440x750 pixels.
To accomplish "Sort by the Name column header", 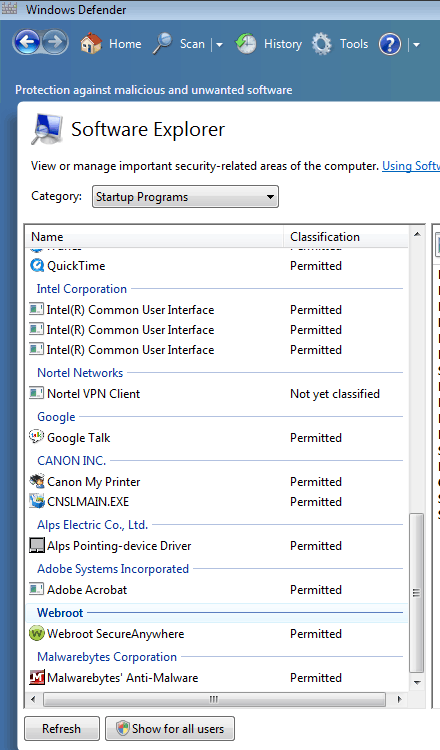I will (154, 237).
